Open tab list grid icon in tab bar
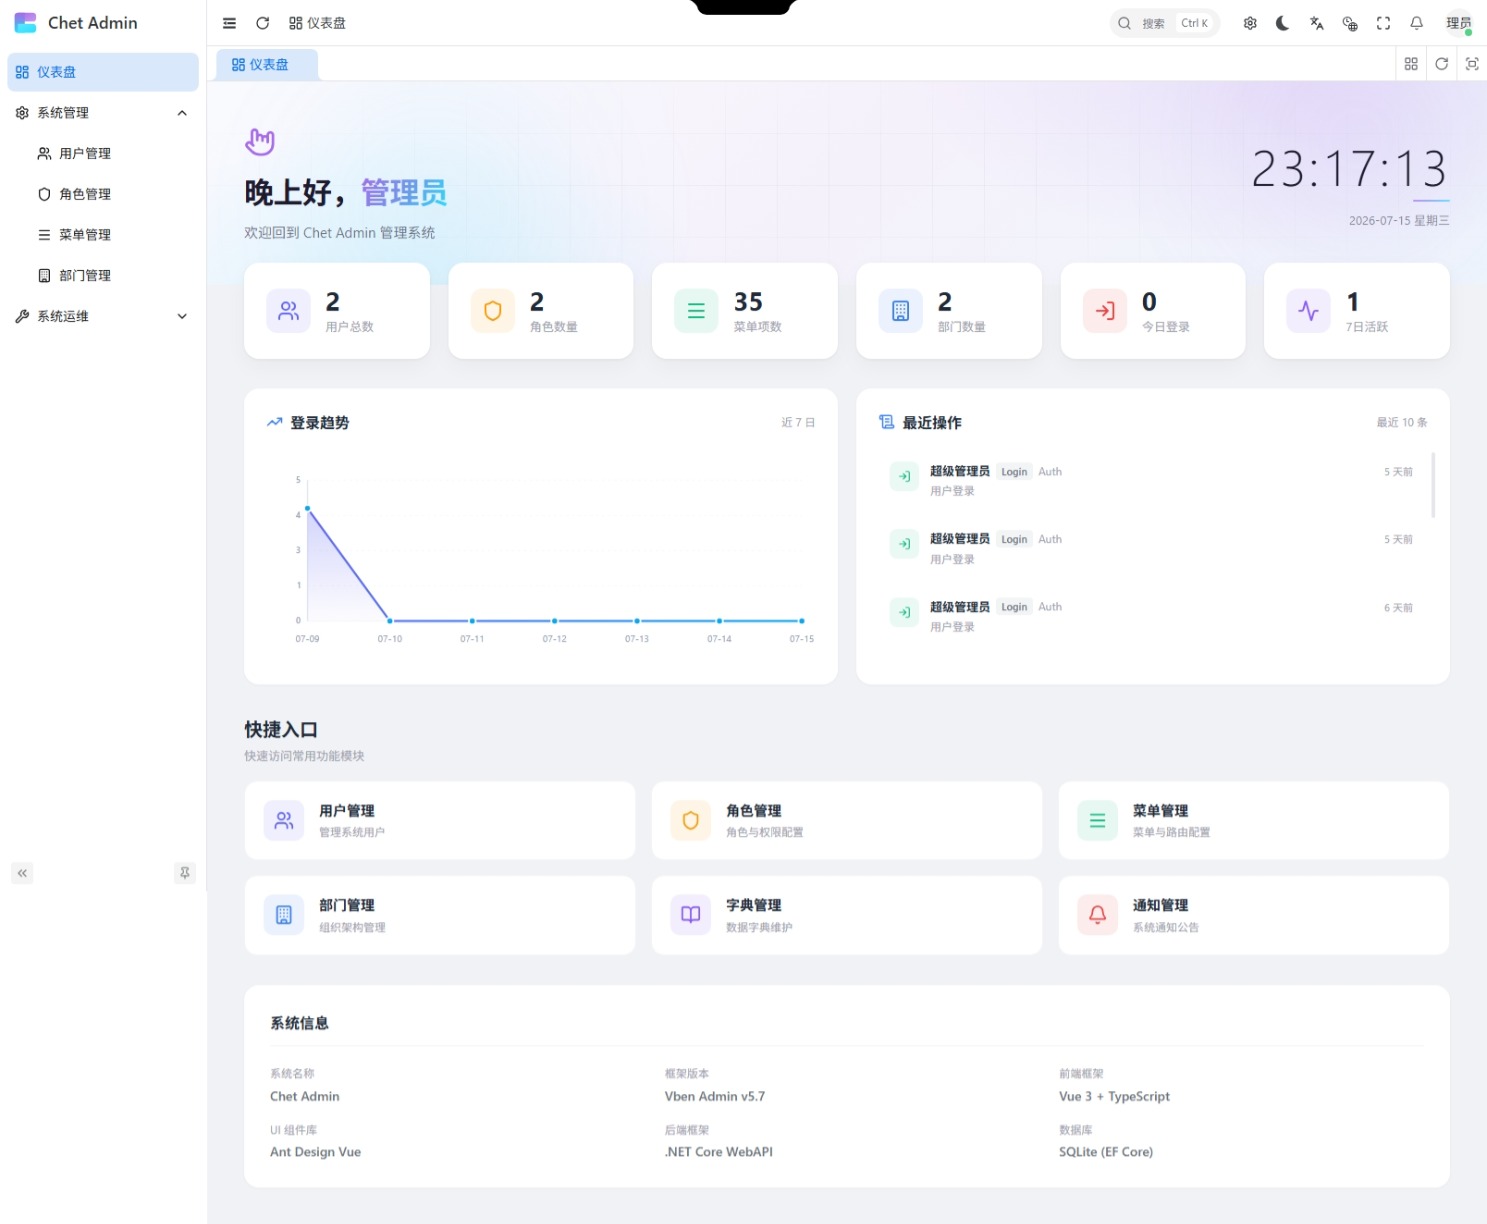Screen dimensions: 1487x1224 pos(1411,64)
